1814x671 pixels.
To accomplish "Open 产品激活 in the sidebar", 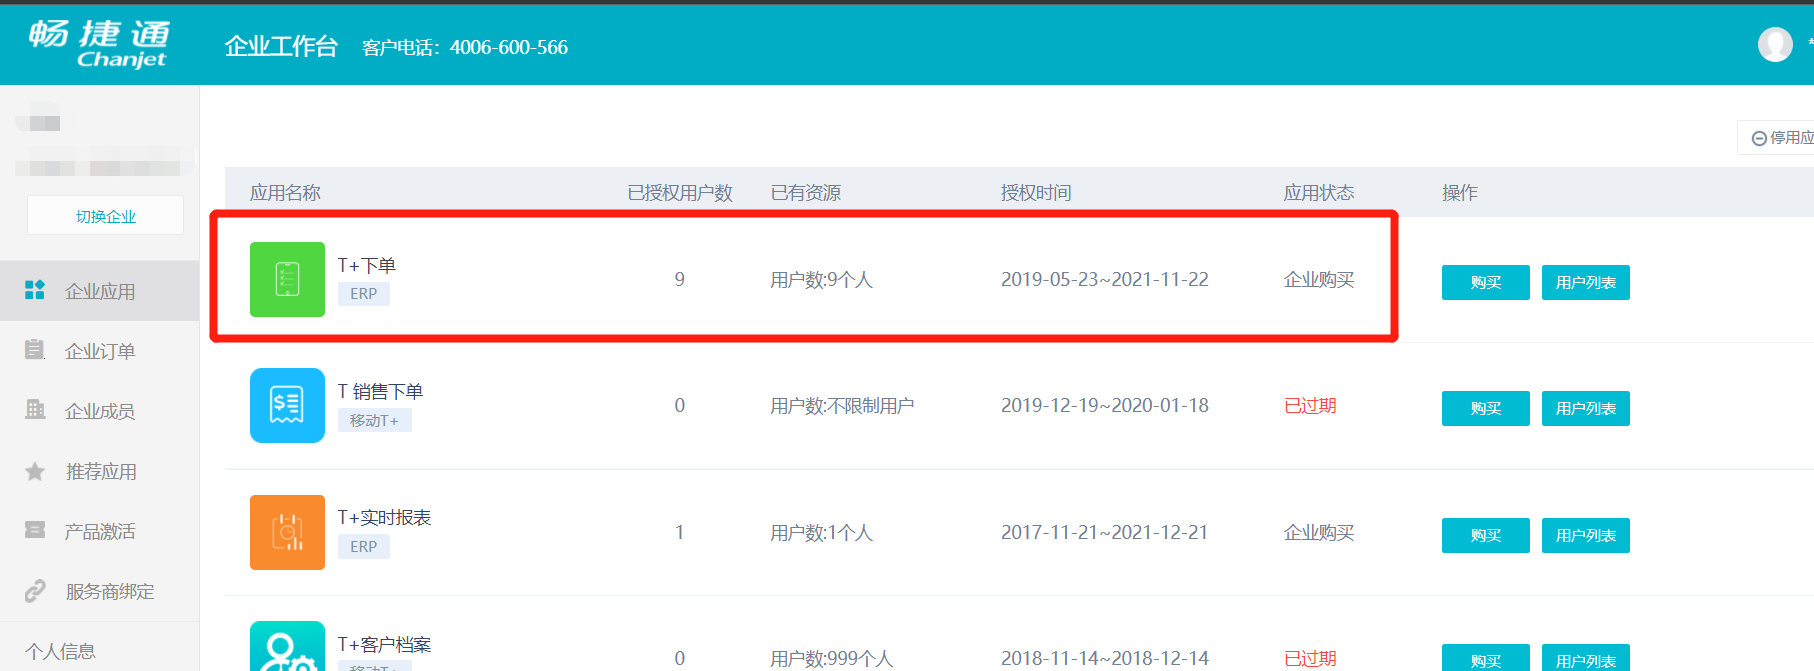I will pyautogui.click(x=100, y=531).
